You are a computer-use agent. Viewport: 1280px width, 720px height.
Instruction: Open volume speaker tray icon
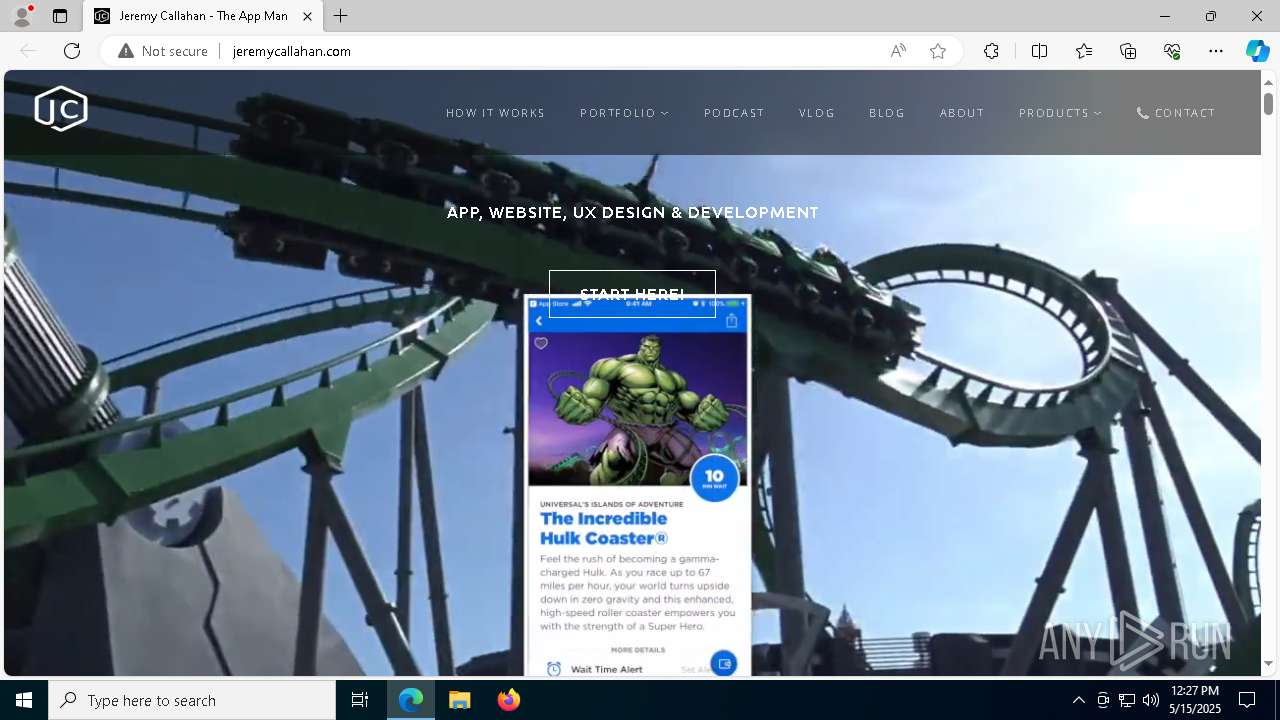(1150, 700)
